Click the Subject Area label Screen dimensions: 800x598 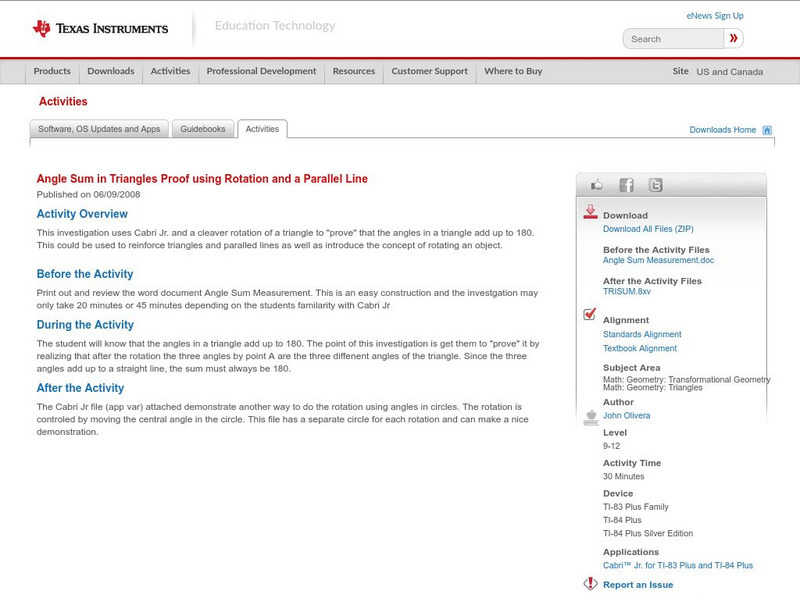click(632, 368)
